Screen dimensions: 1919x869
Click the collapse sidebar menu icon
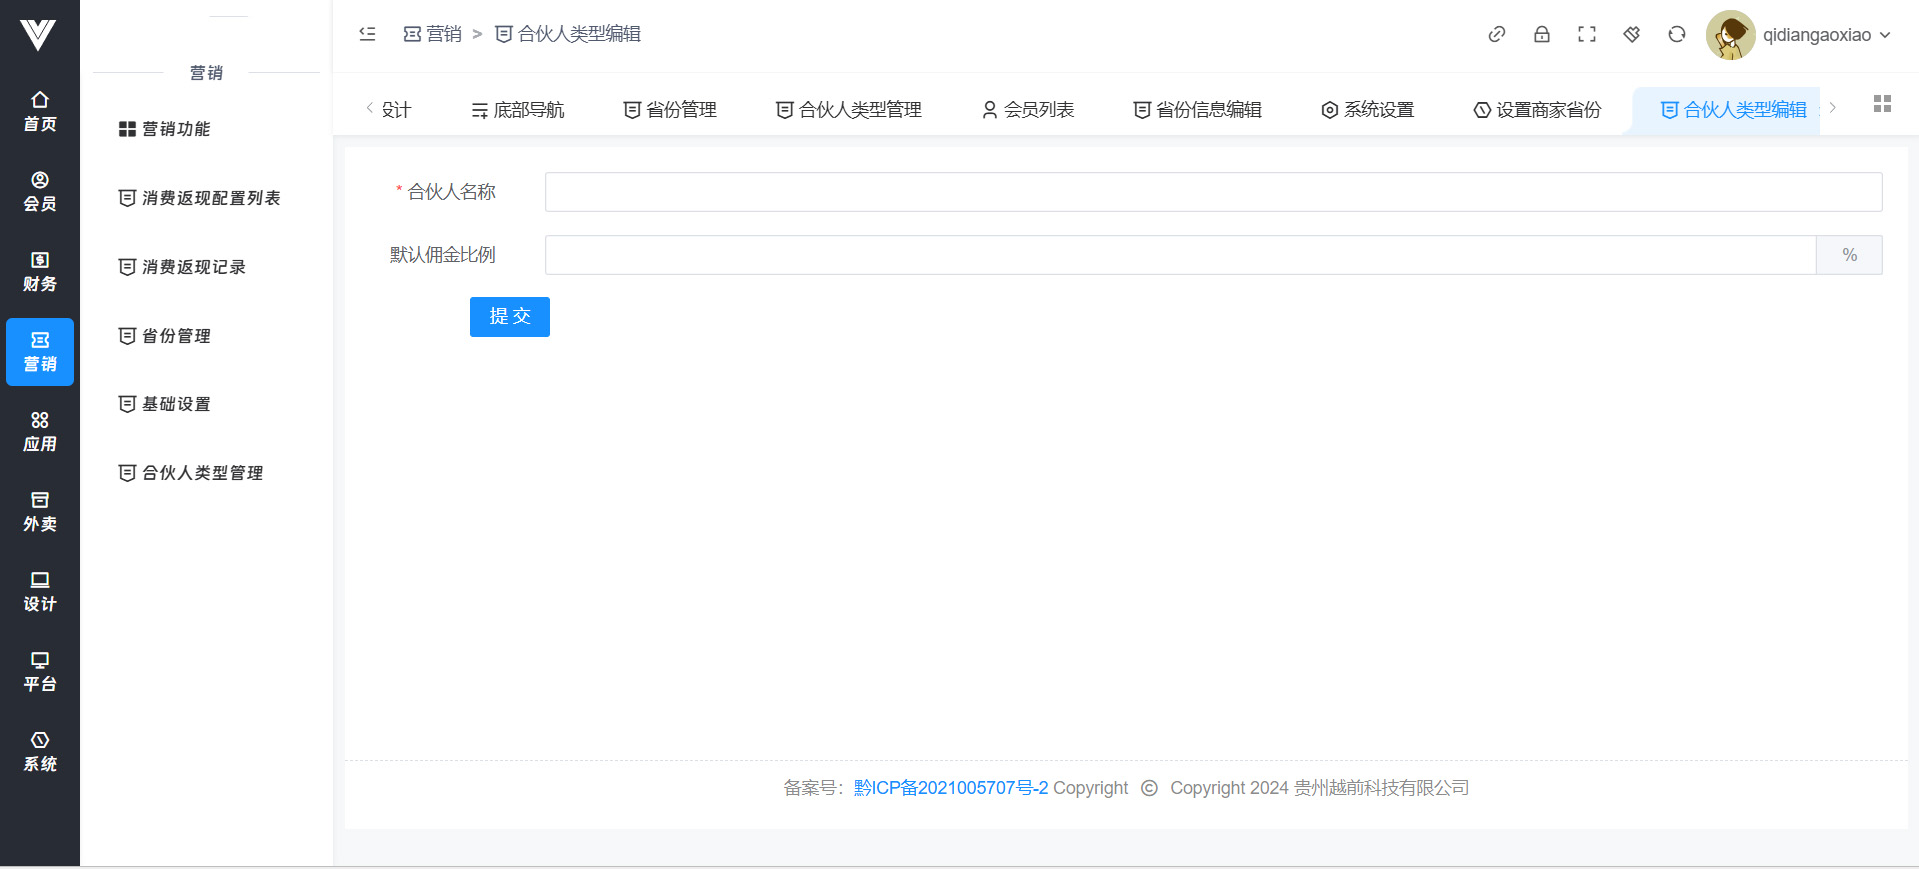367,34
